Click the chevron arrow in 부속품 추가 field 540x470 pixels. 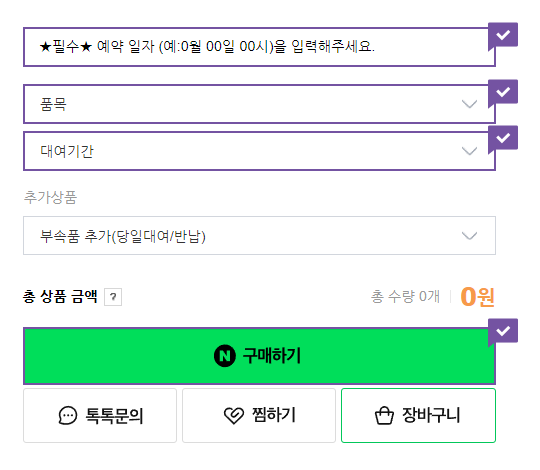(x=469, y=236)
